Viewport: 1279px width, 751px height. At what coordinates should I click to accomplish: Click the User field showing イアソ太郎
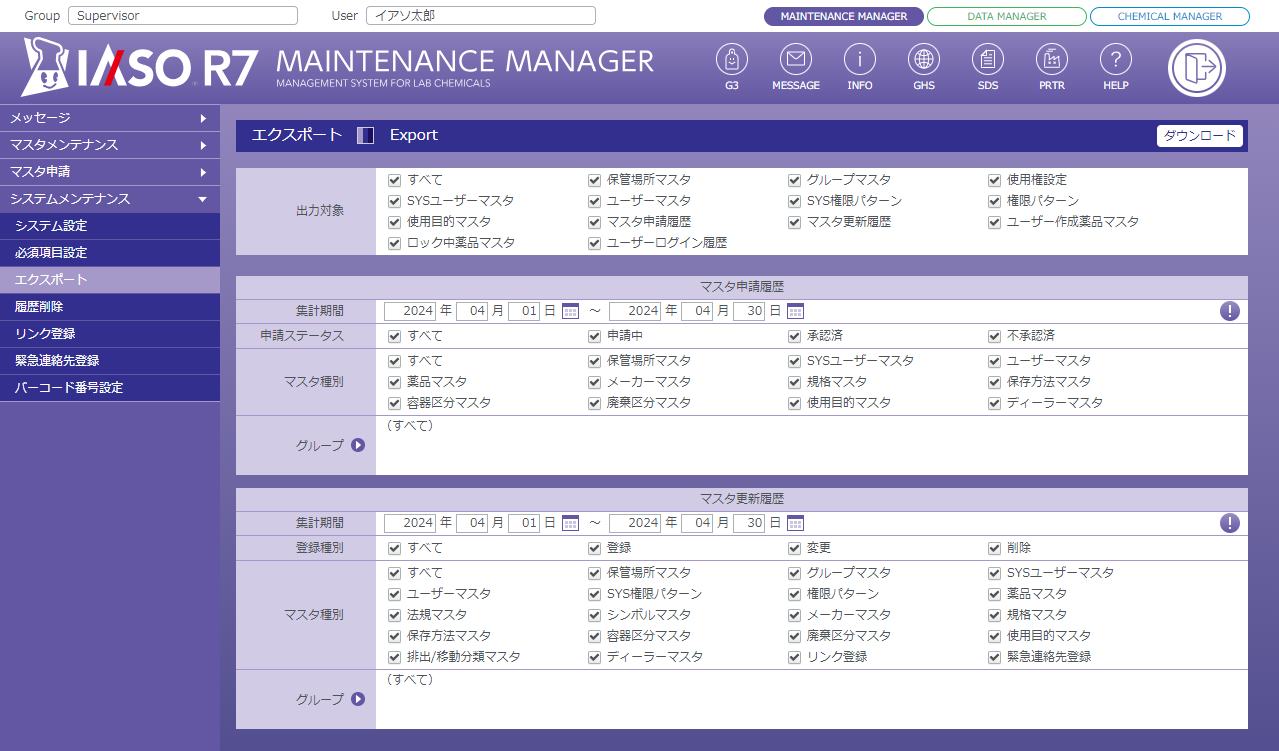[481, 16]
